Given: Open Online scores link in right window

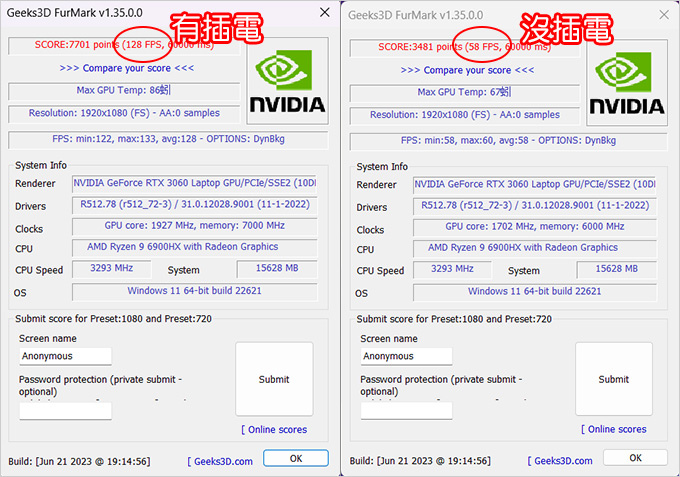Looking at the screenshot, I should click(x=614, y=429).
